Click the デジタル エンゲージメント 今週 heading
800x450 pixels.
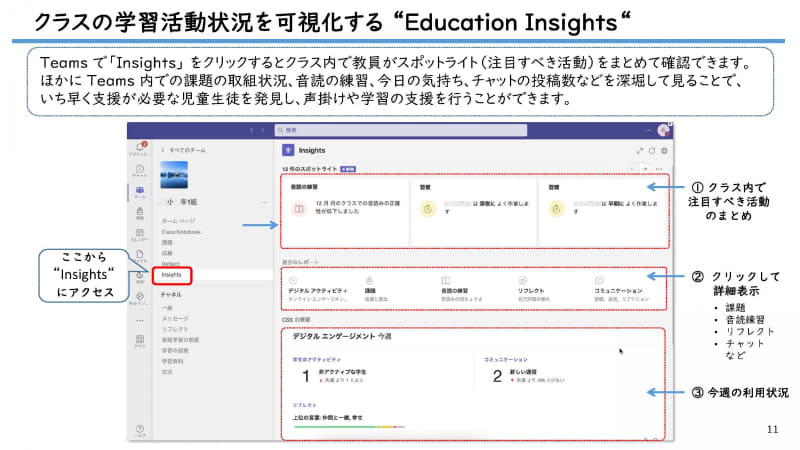pos(342,336)
